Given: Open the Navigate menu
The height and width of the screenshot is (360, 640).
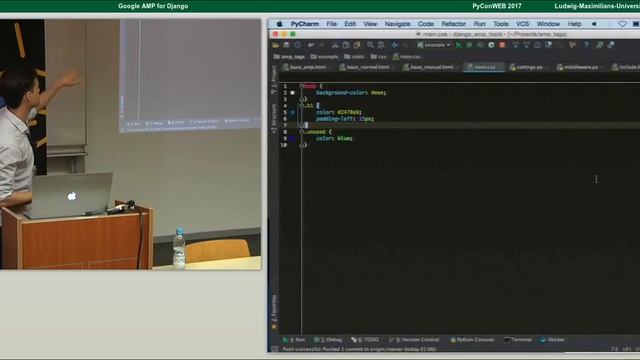Looking at the screenshot, I should click(x=397, y=24).
